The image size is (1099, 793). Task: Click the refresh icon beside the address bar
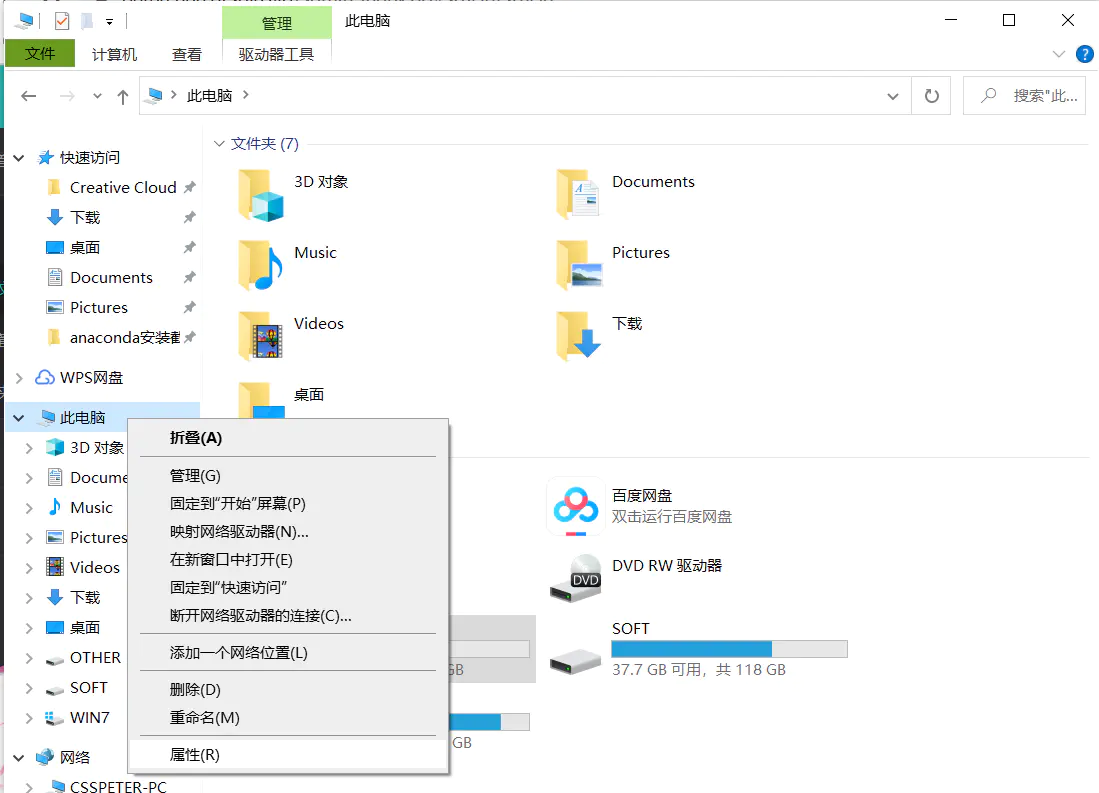[x=931, y=95]
